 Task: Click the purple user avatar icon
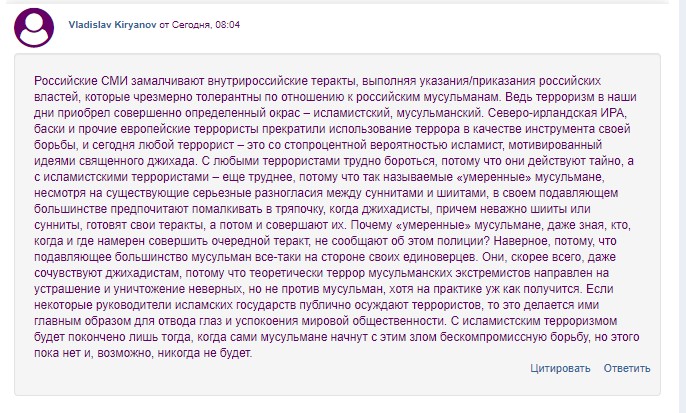tap(36, 27)
